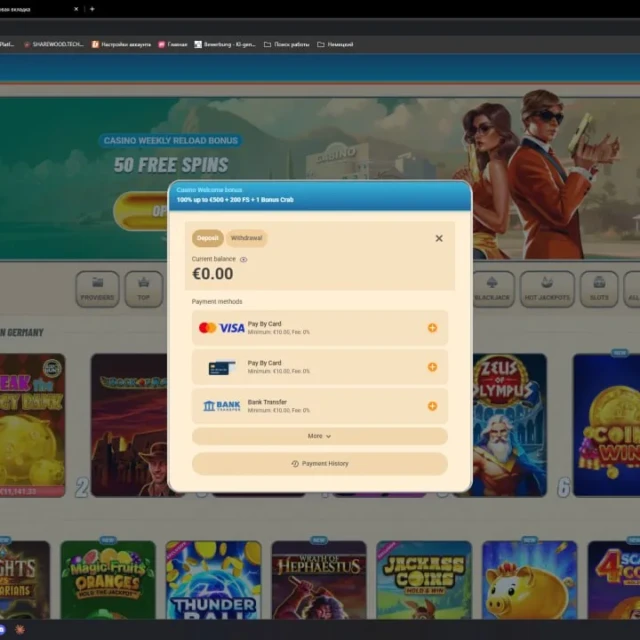Open the Coin Win game thumbnail
640x640 pixels.
click(607, 425)
